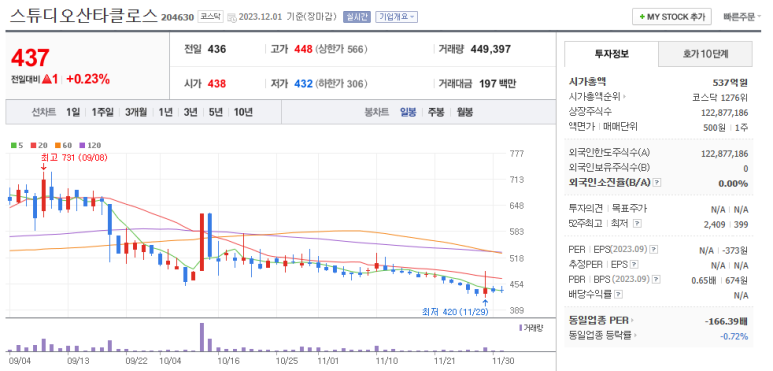Click the 코스닥 market badge
Screen dimensions: 773x371
[x=211, y=16]
